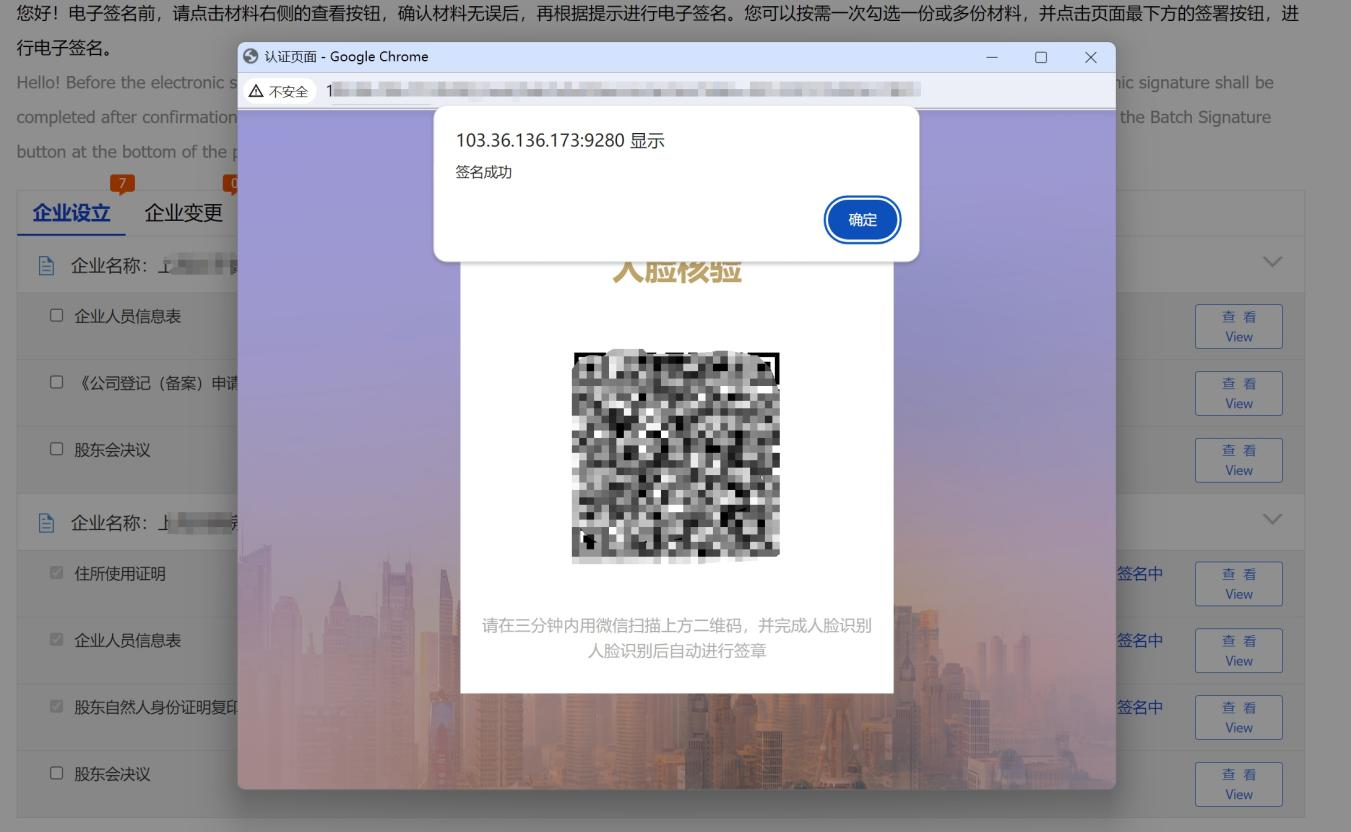View the first company's 企业人员信息表 document

click(x=1238, y=327)
